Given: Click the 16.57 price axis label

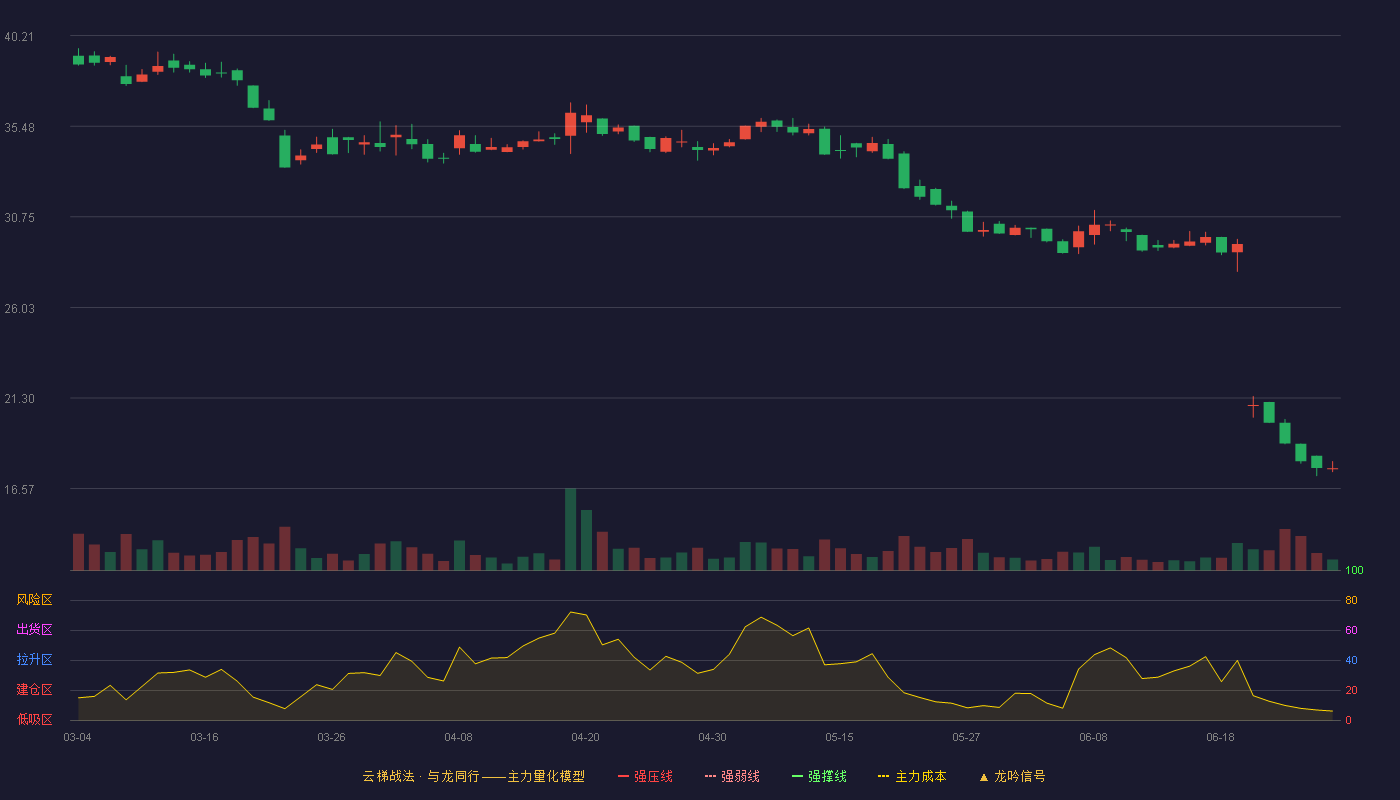Looking at the screenshot, I should (x=19, y=489).
